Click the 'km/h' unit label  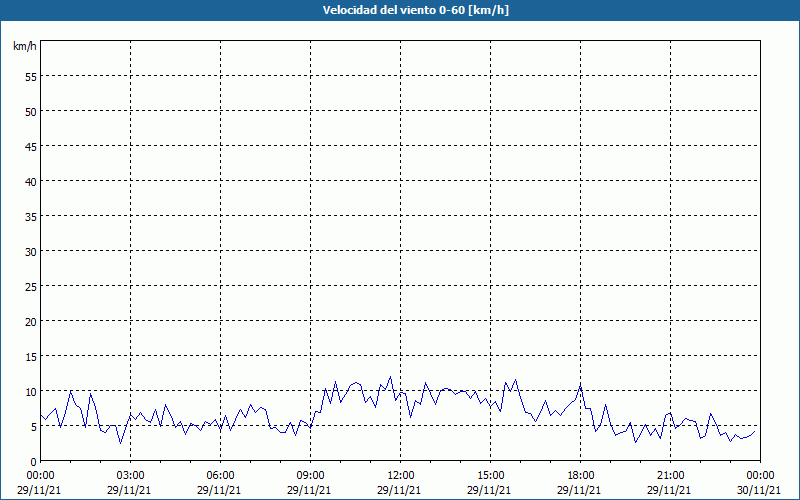25,46
